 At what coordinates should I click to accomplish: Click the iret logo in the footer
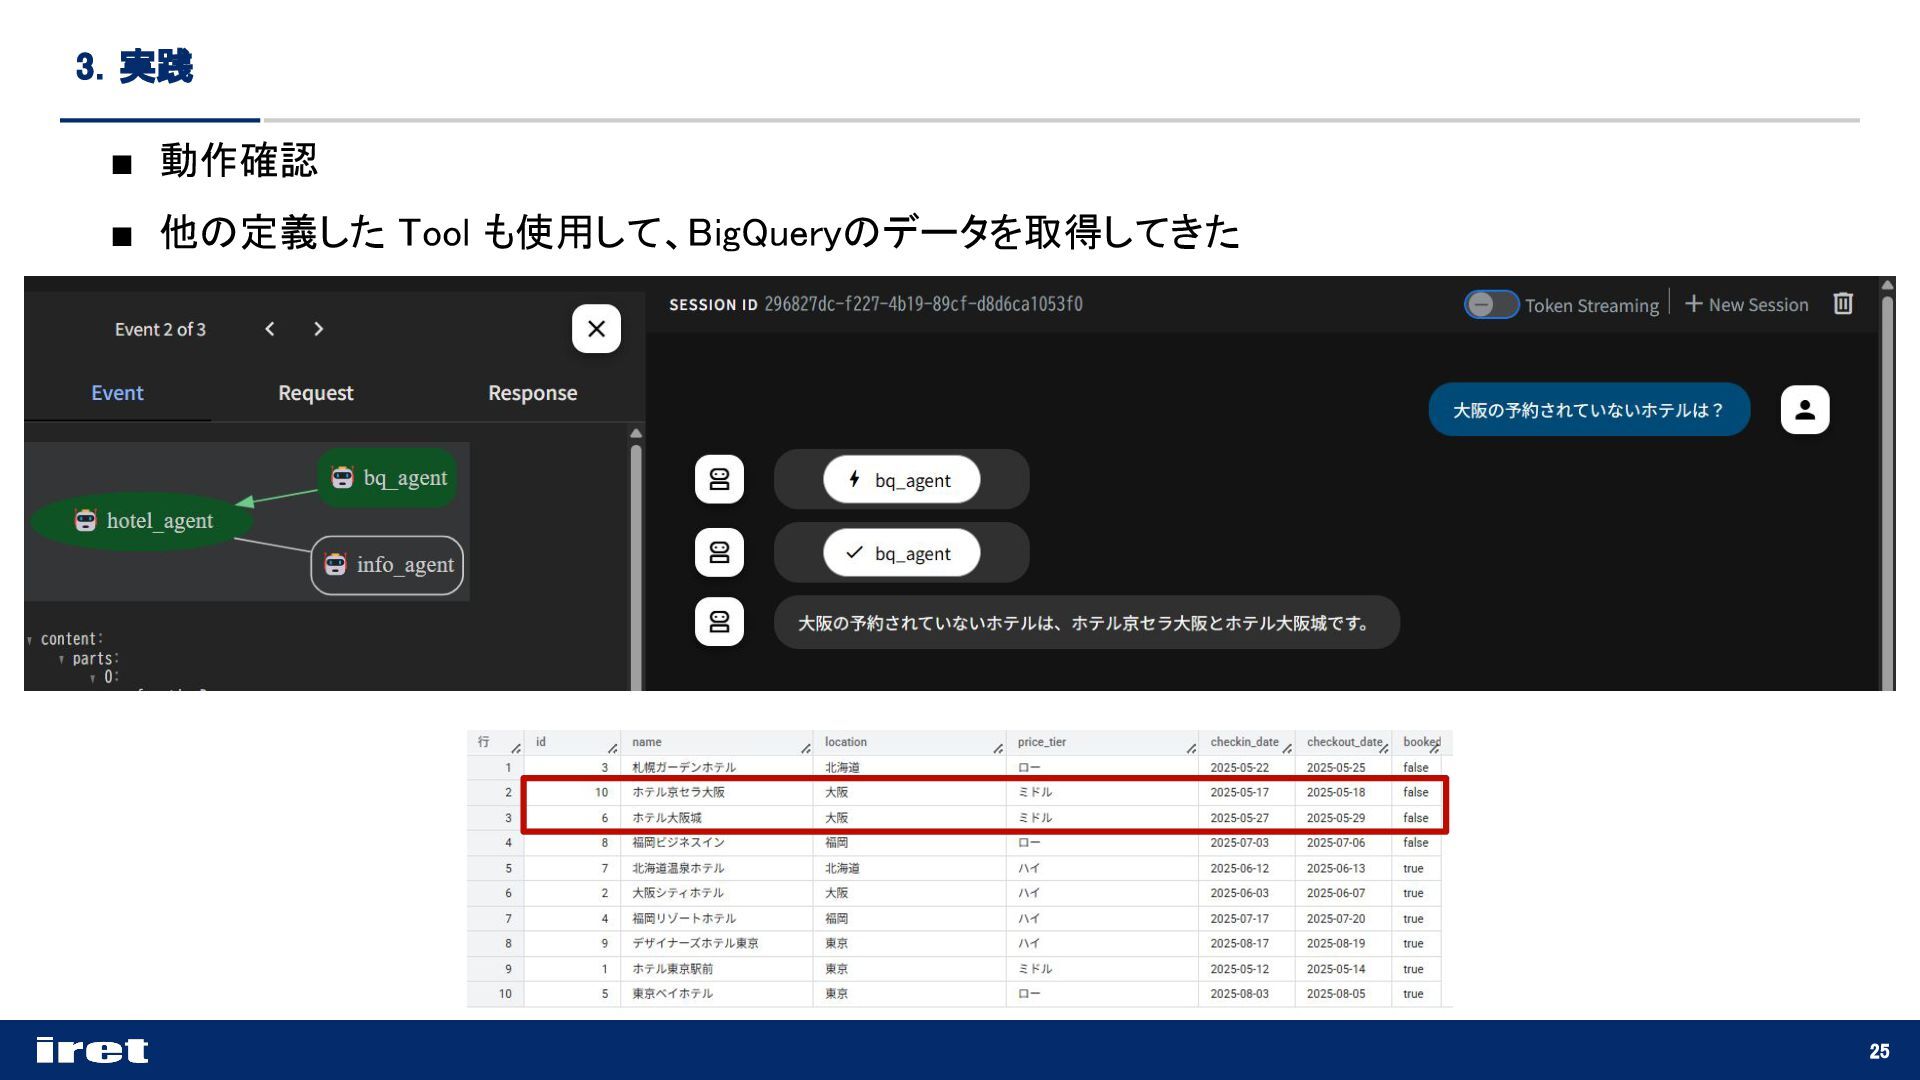[x=92, y=1050]
